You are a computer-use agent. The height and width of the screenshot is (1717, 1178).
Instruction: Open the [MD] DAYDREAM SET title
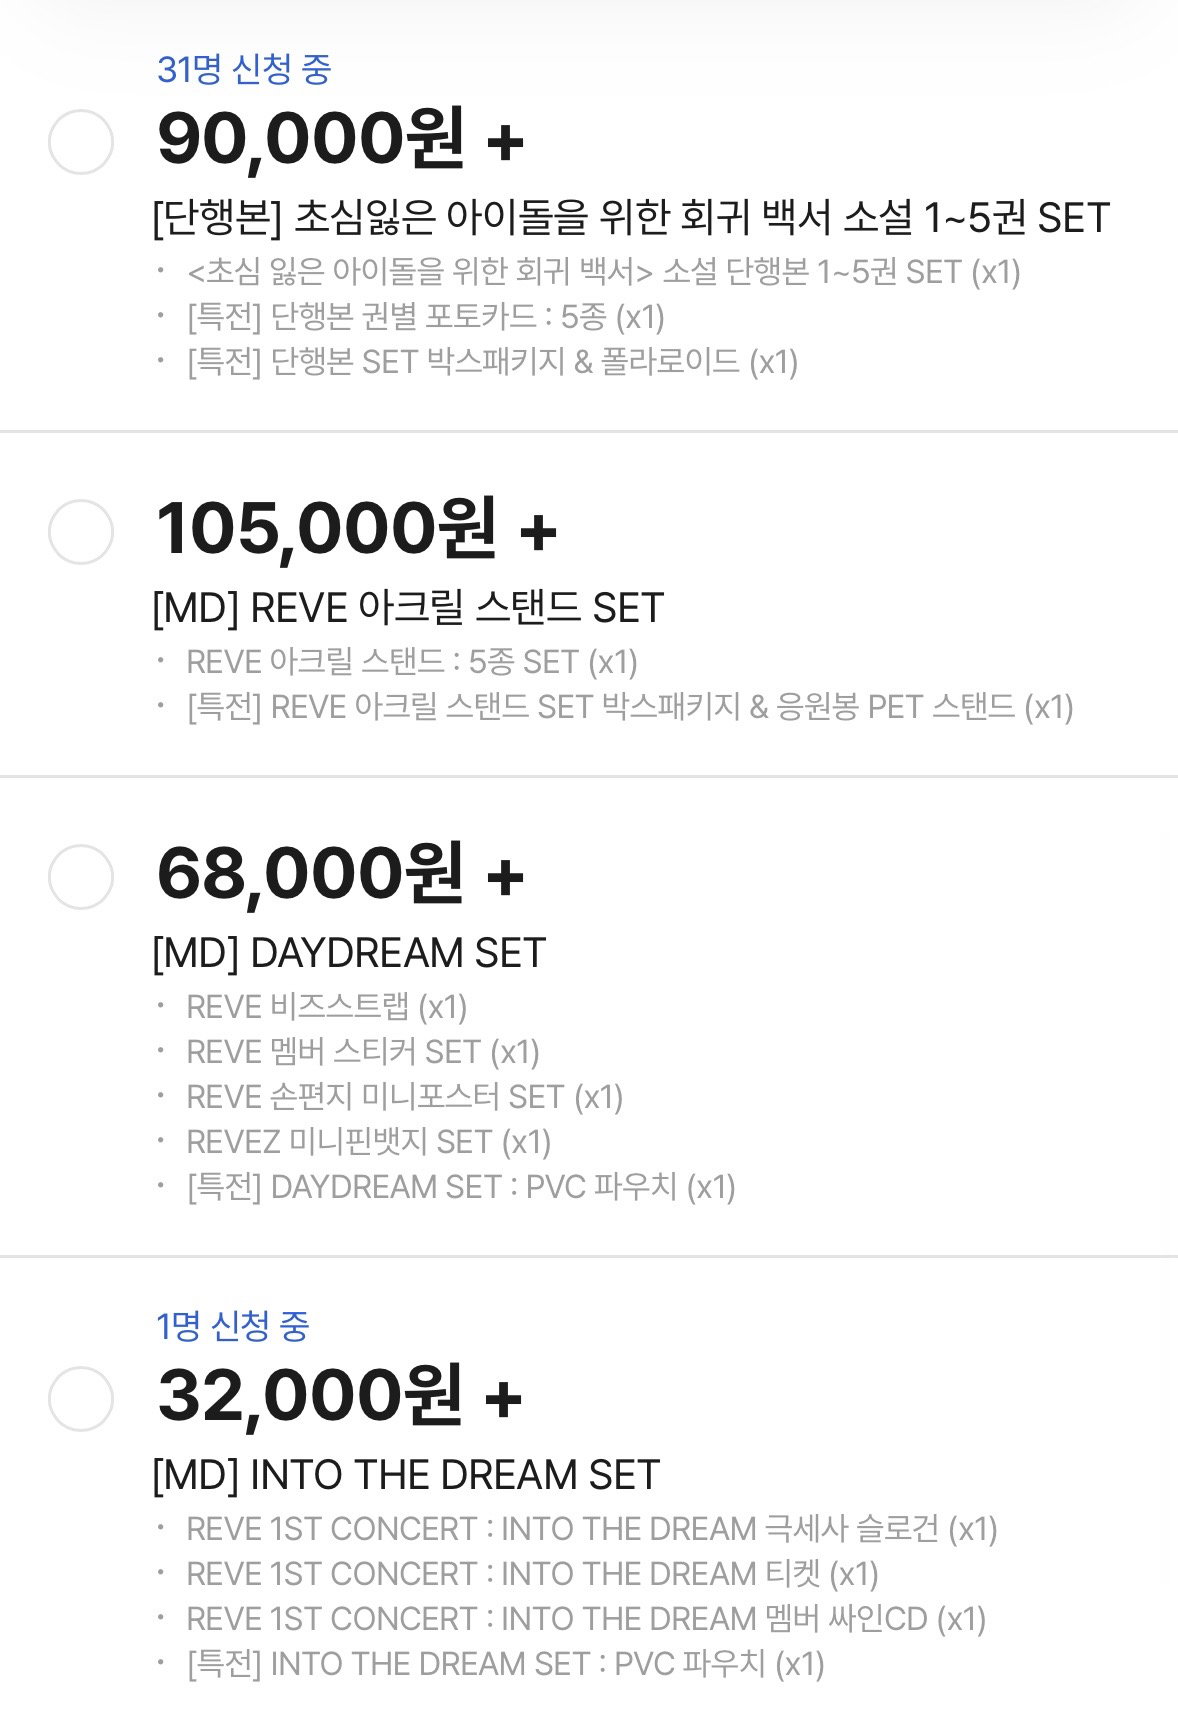pyautogui.click(x=349, y=953)
